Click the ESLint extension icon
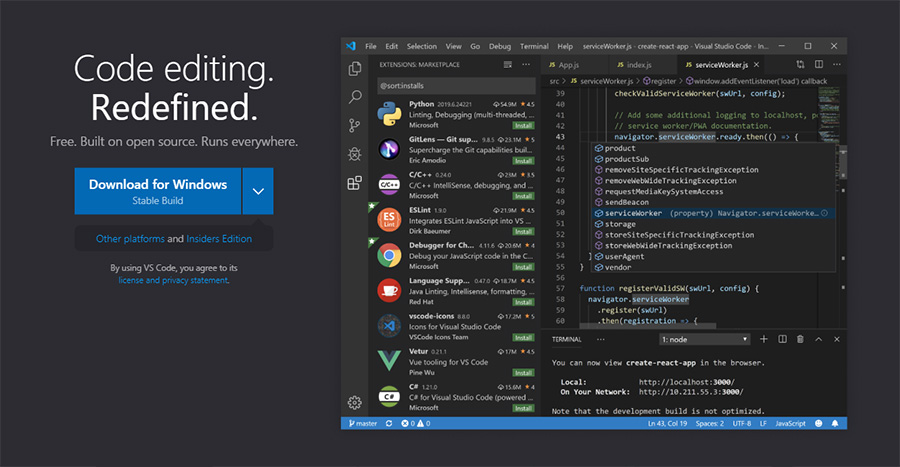The width and height of the screenshot is (900, 467). click(x=389, y=220)
